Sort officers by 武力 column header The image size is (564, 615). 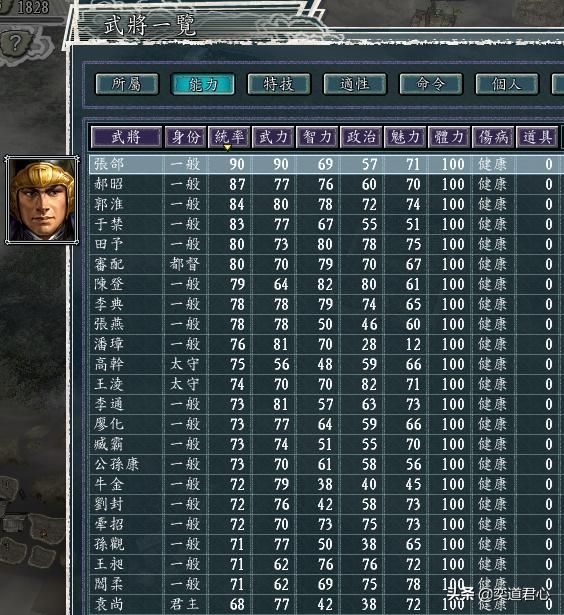coord(273,137)
